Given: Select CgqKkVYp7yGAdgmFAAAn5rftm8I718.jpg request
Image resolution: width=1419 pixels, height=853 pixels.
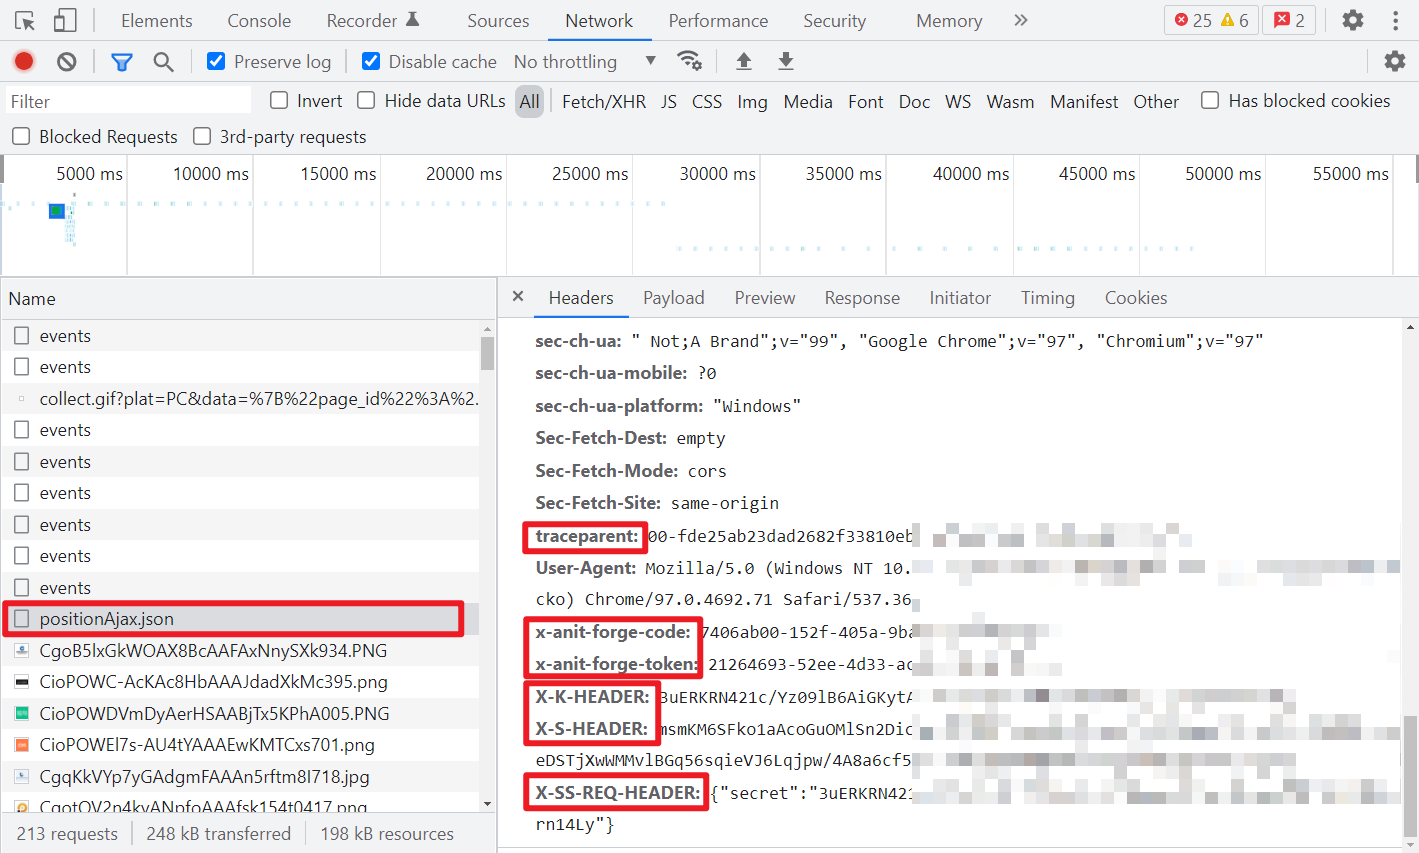Looking at the screenshot, I should click(240, 776).
